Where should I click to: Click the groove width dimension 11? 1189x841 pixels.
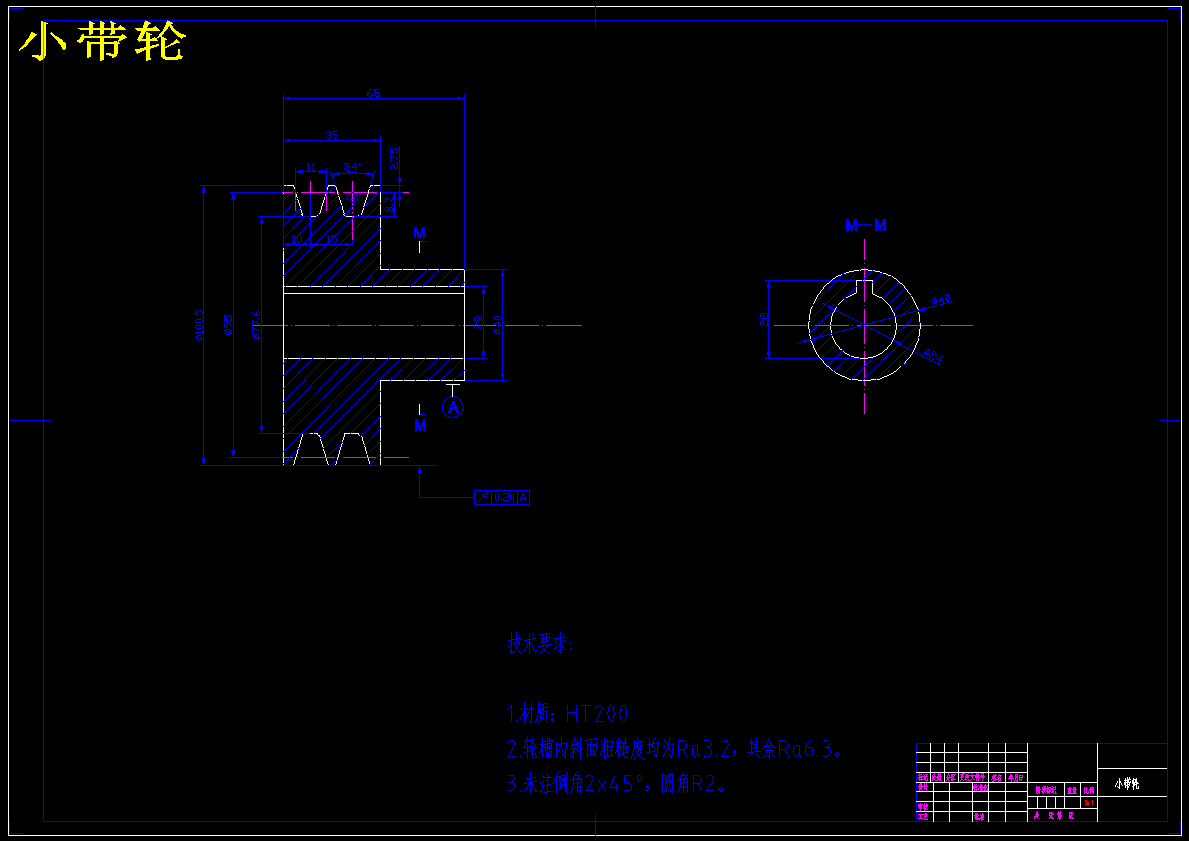point(311,167)
